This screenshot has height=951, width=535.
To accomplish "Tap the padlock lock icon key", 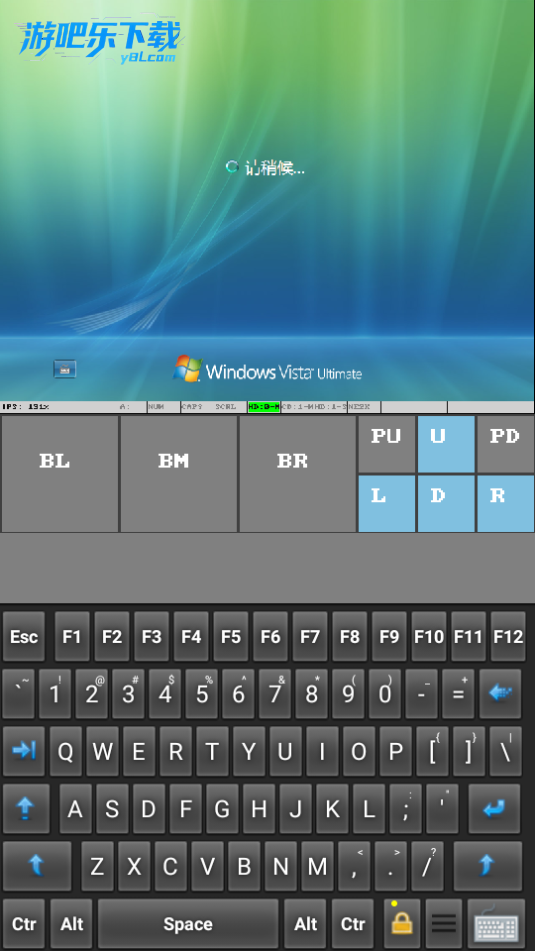I will pyautogui.click(x=402, y=924).
